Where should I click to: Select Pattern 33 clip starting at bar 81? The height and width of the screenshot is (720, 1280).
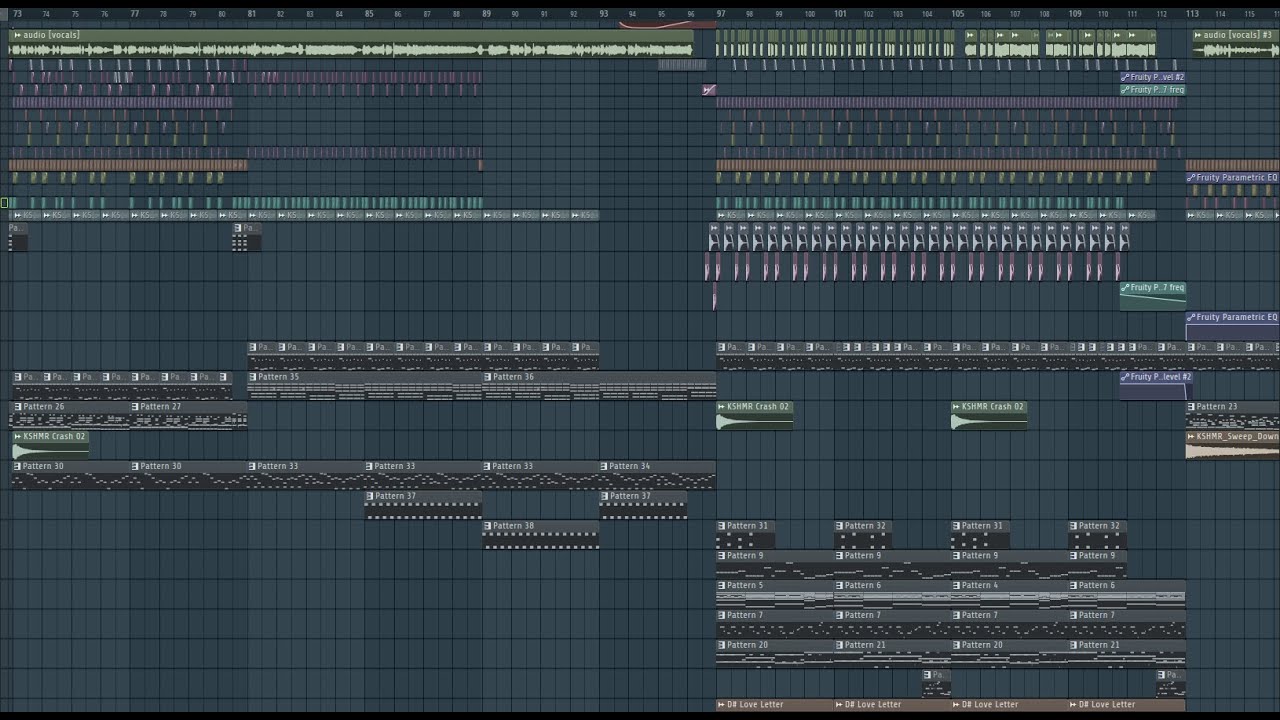pos(305,475)
